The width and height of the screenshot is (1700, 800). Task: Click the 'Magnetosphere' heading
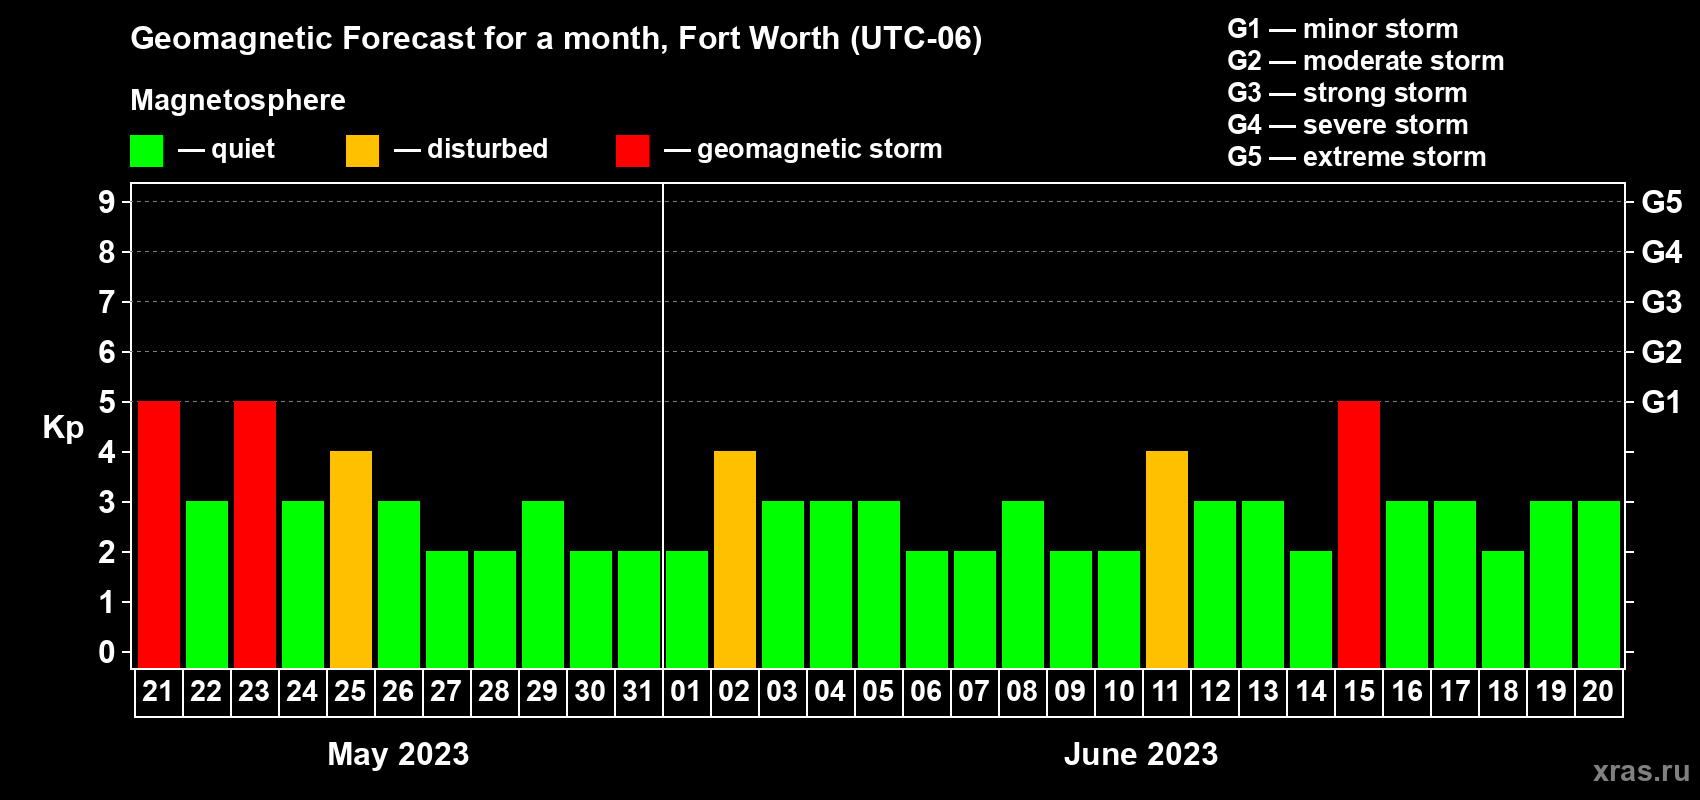click(x=238, y=100)
